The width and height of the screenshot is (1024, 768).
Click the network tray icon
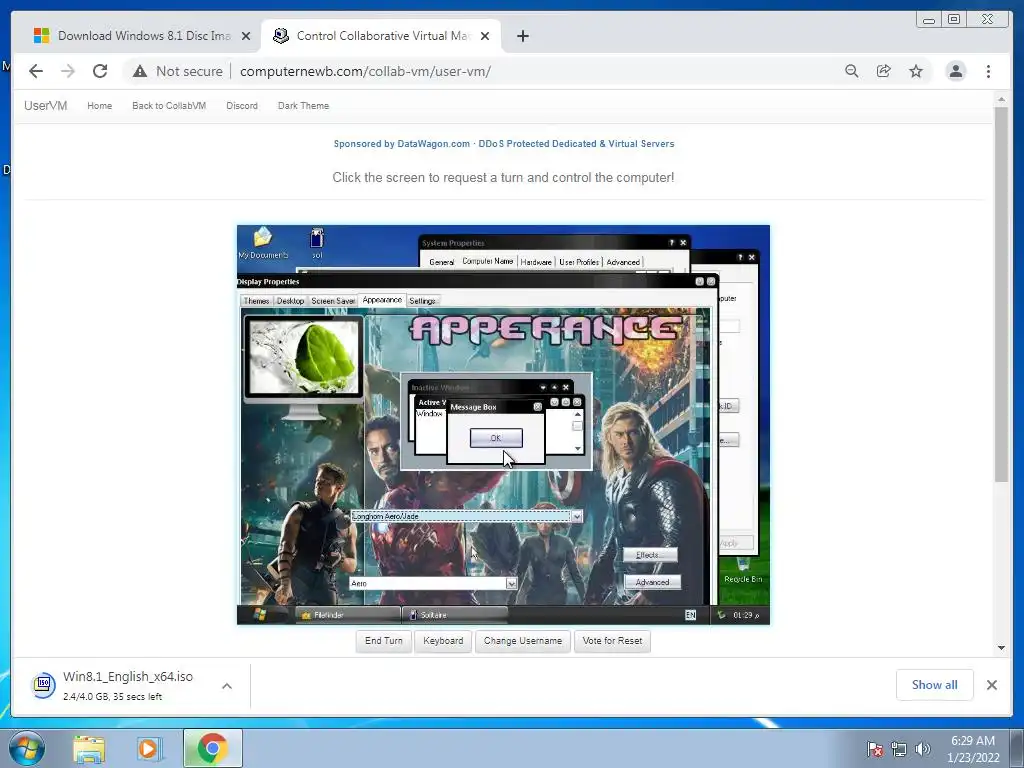pyautogui.click(x=899, y=749)
